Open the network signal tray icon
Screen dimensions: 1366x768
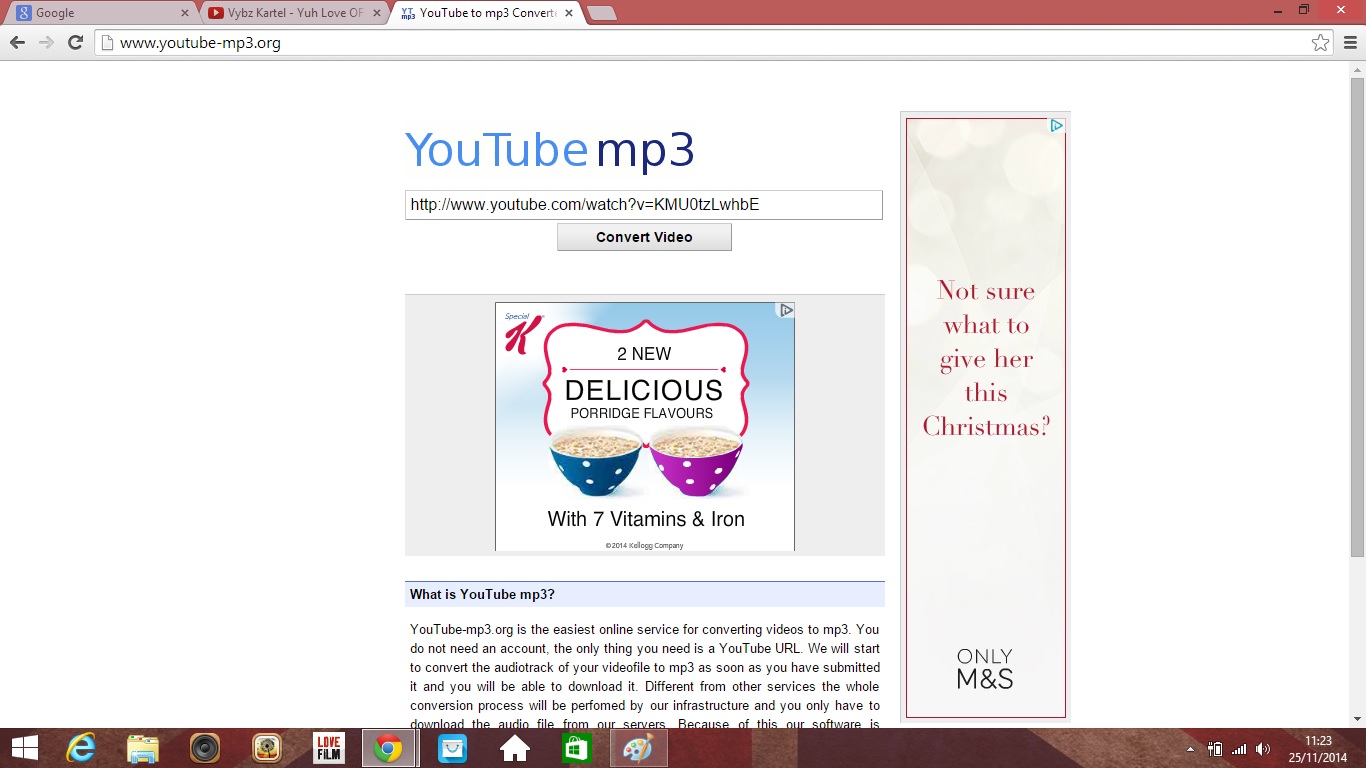[1240, 749]
